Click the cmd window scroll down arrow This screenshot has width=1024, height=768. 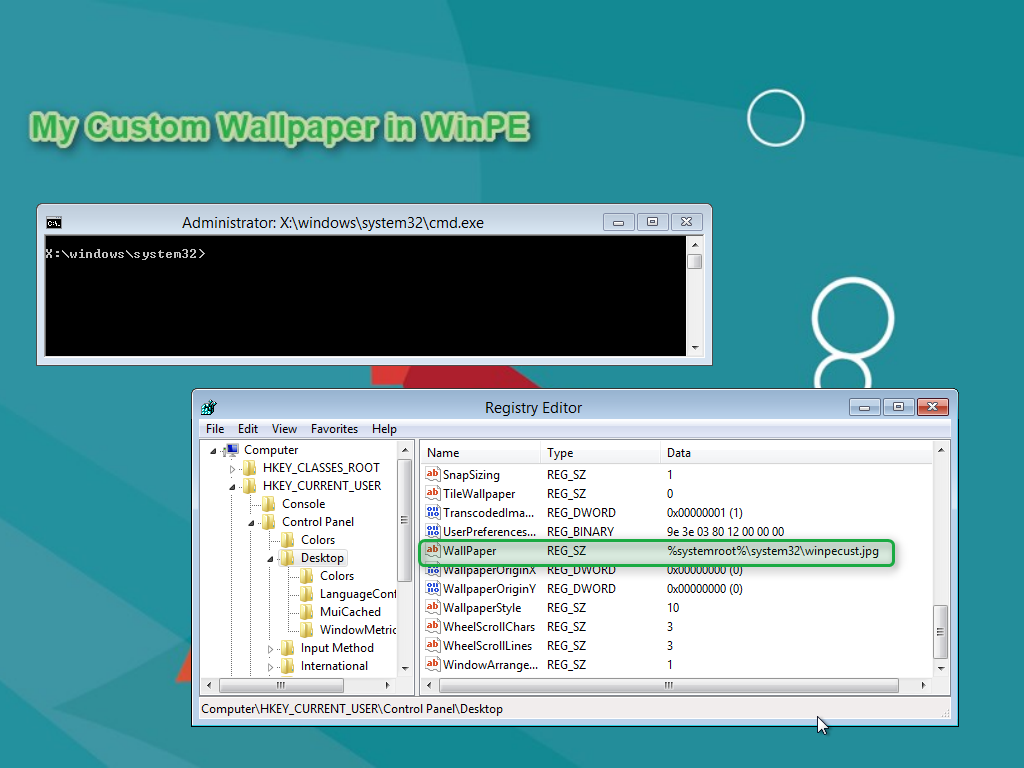tap(695, 347)
